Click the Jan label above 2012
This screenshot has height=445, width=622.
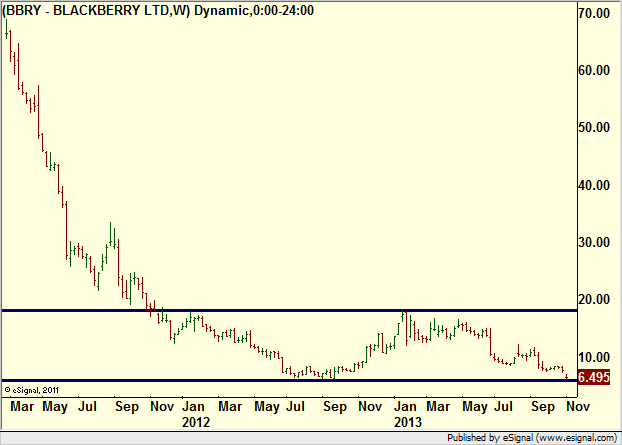pyautogui.click(x=193, y=407)
